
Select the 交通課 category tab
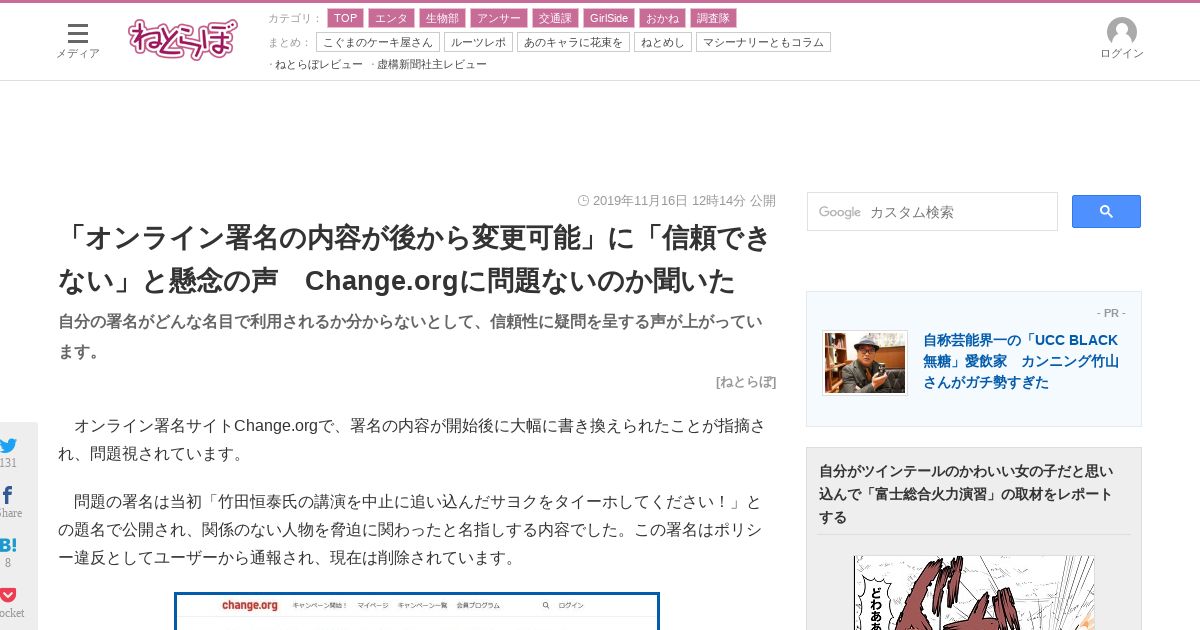[555, 18]
